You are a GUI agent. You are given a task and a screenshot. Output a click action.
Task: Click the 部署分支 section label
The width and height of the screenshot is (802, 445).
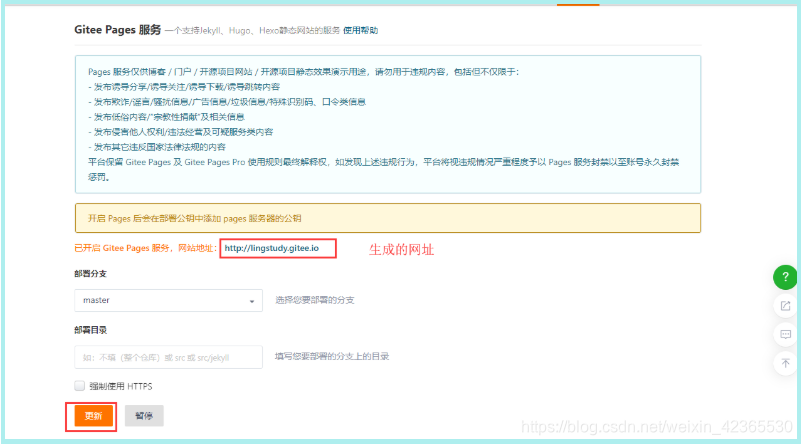click(92, 274)
